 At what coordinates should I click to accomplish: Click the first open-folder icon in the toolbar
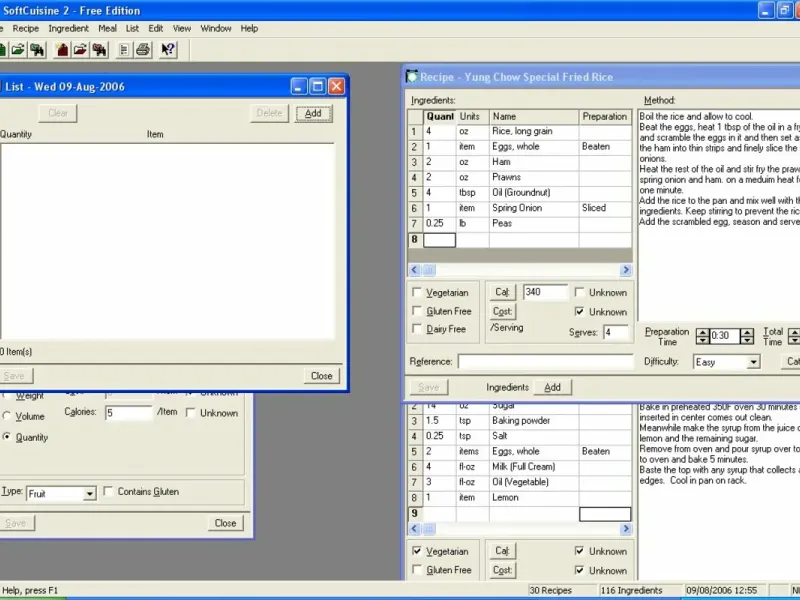18,49
